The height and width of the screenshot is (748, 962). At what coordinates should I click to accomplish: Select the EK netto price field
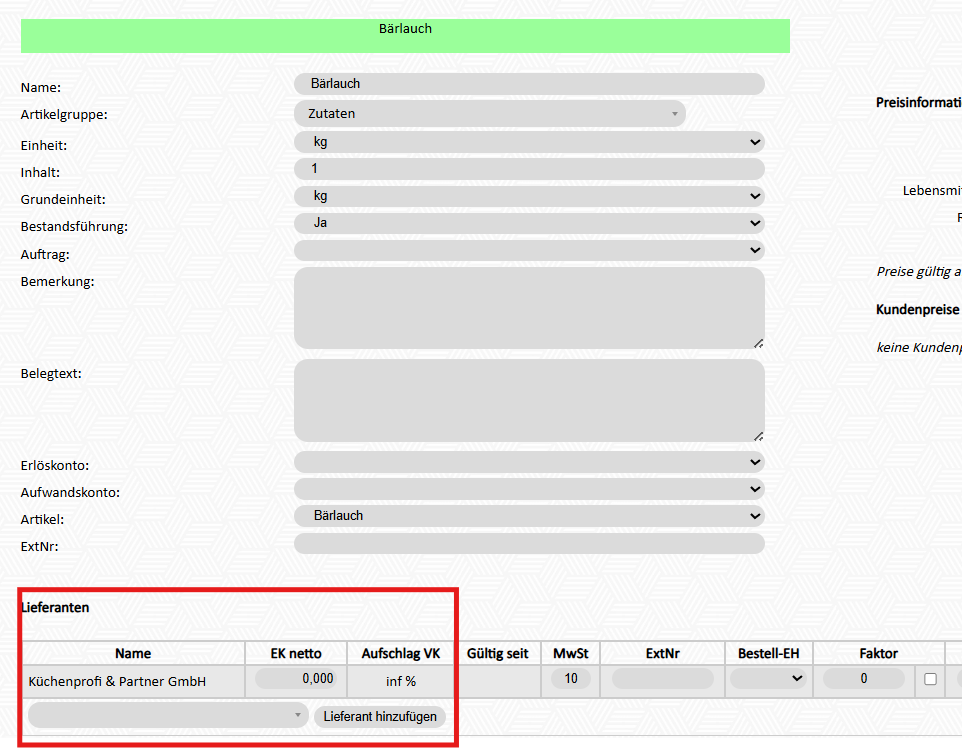point(295,679)
